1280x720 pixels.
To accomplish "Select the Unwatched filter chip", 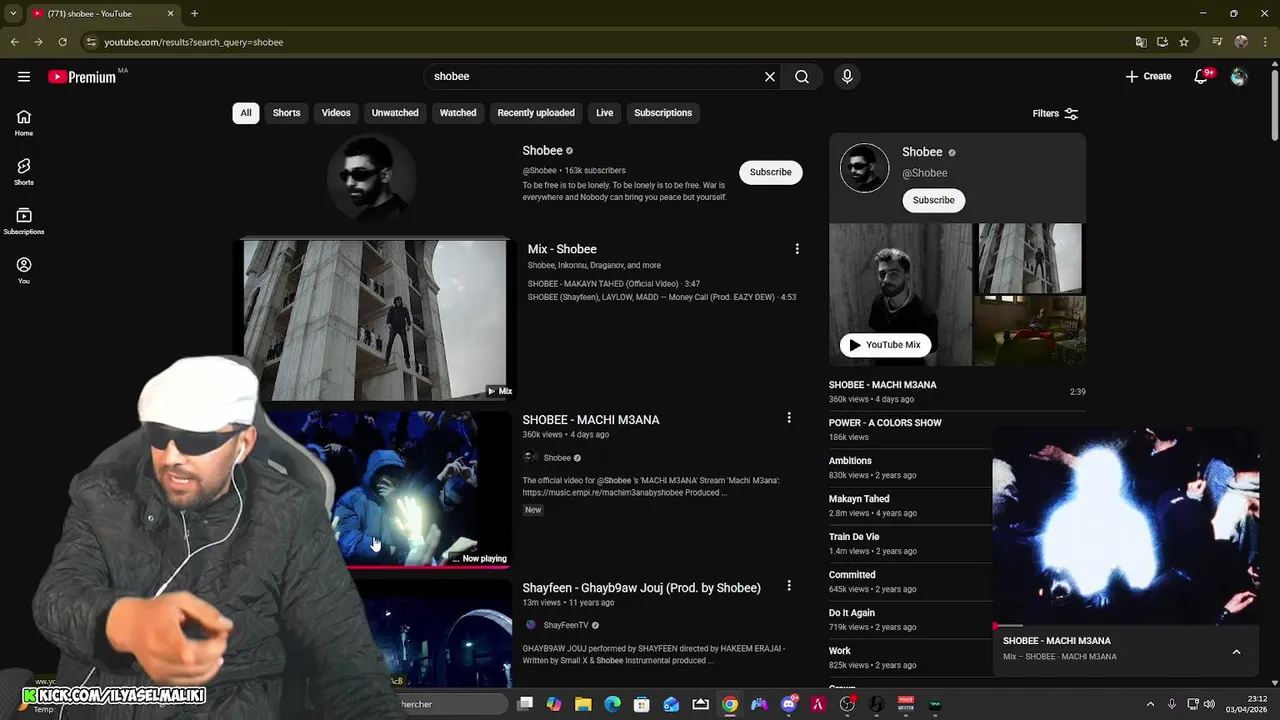I will tap(395, 113).
